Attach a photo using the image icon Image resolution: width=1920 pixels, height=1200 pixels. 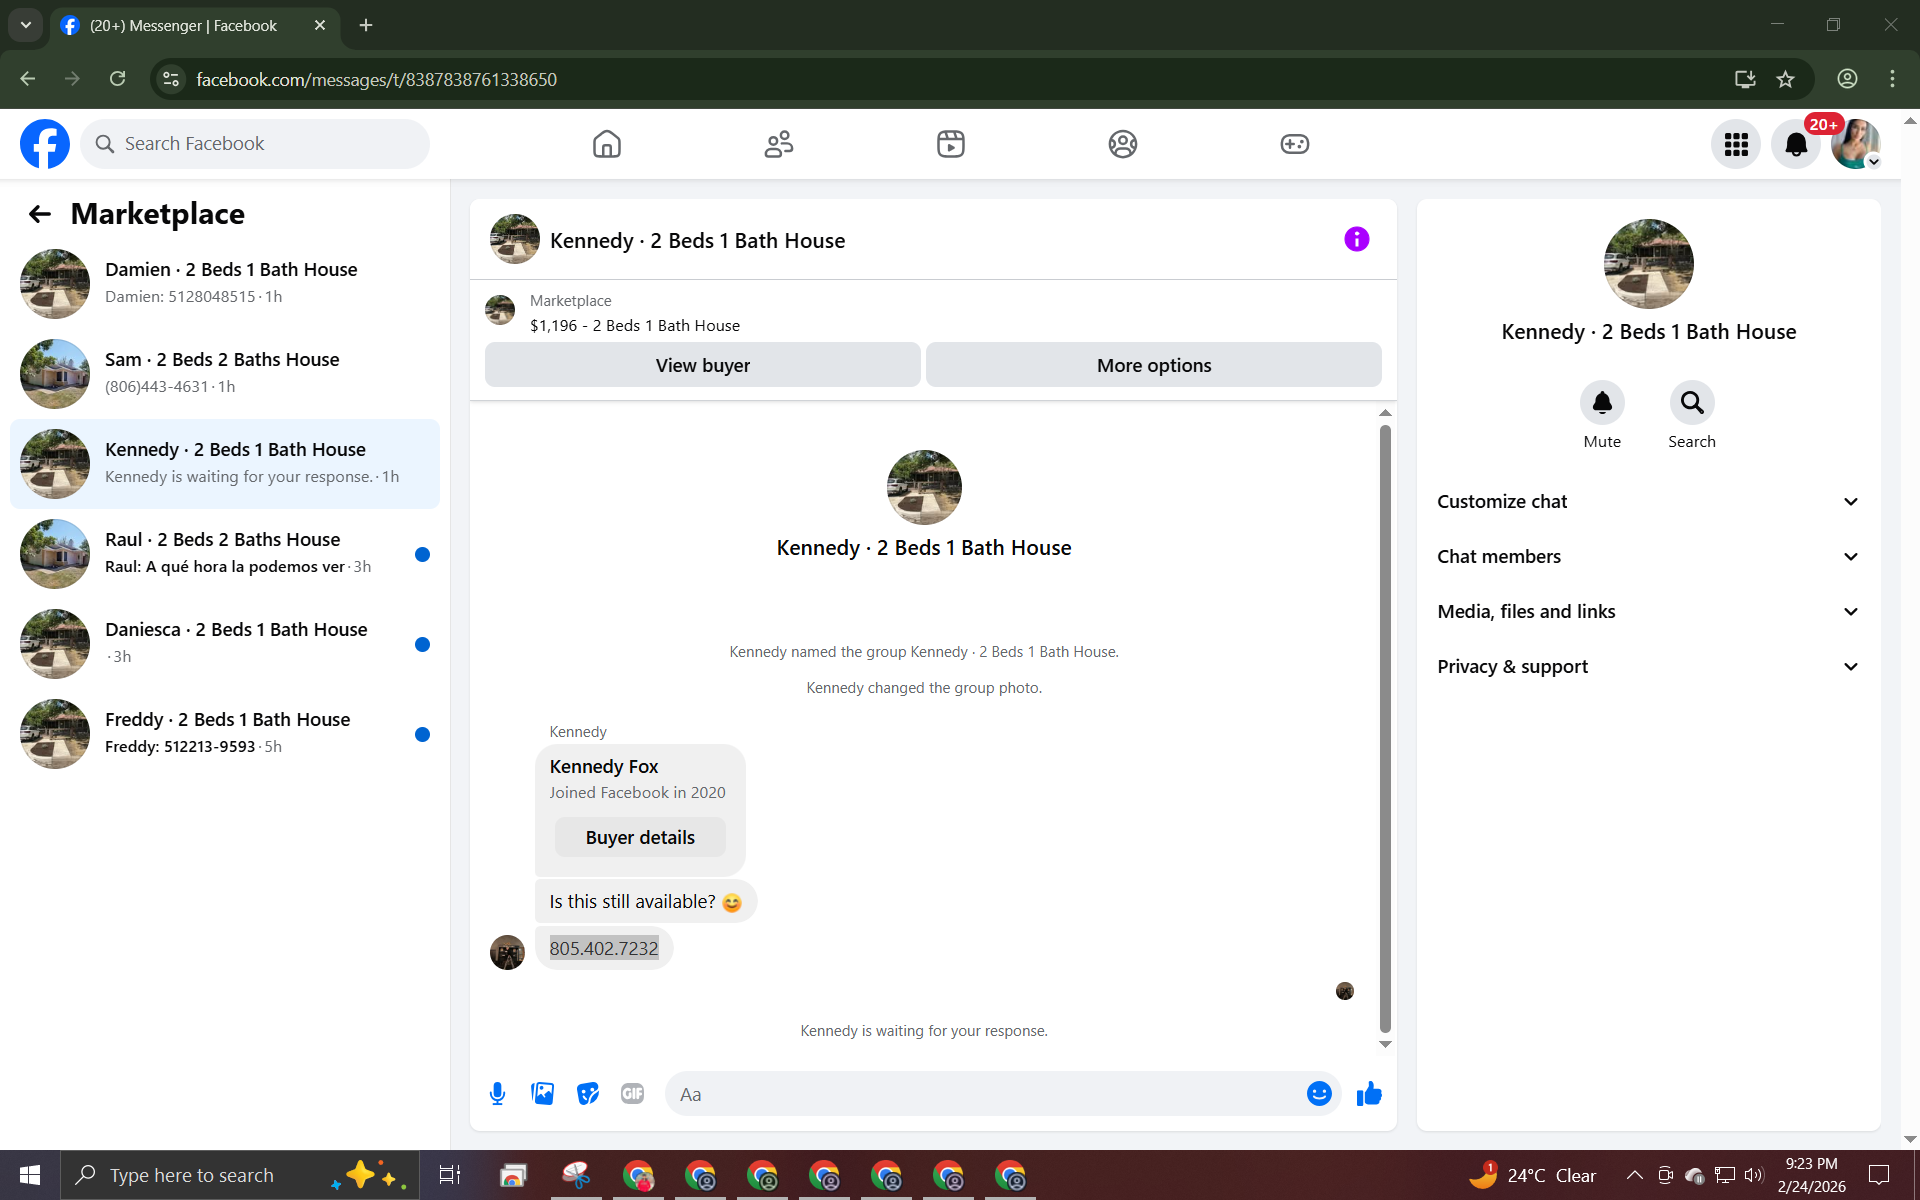[542, 1094]
